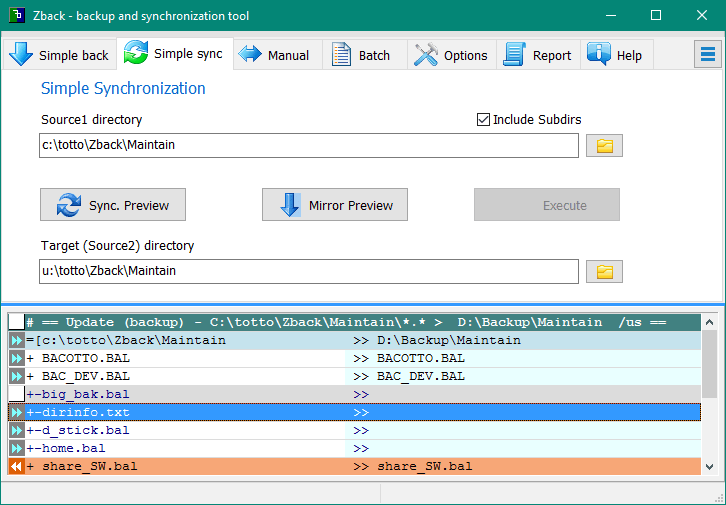Open the hamburger menu button
This screenshot has height=505, width=726.
click(707, 54)
